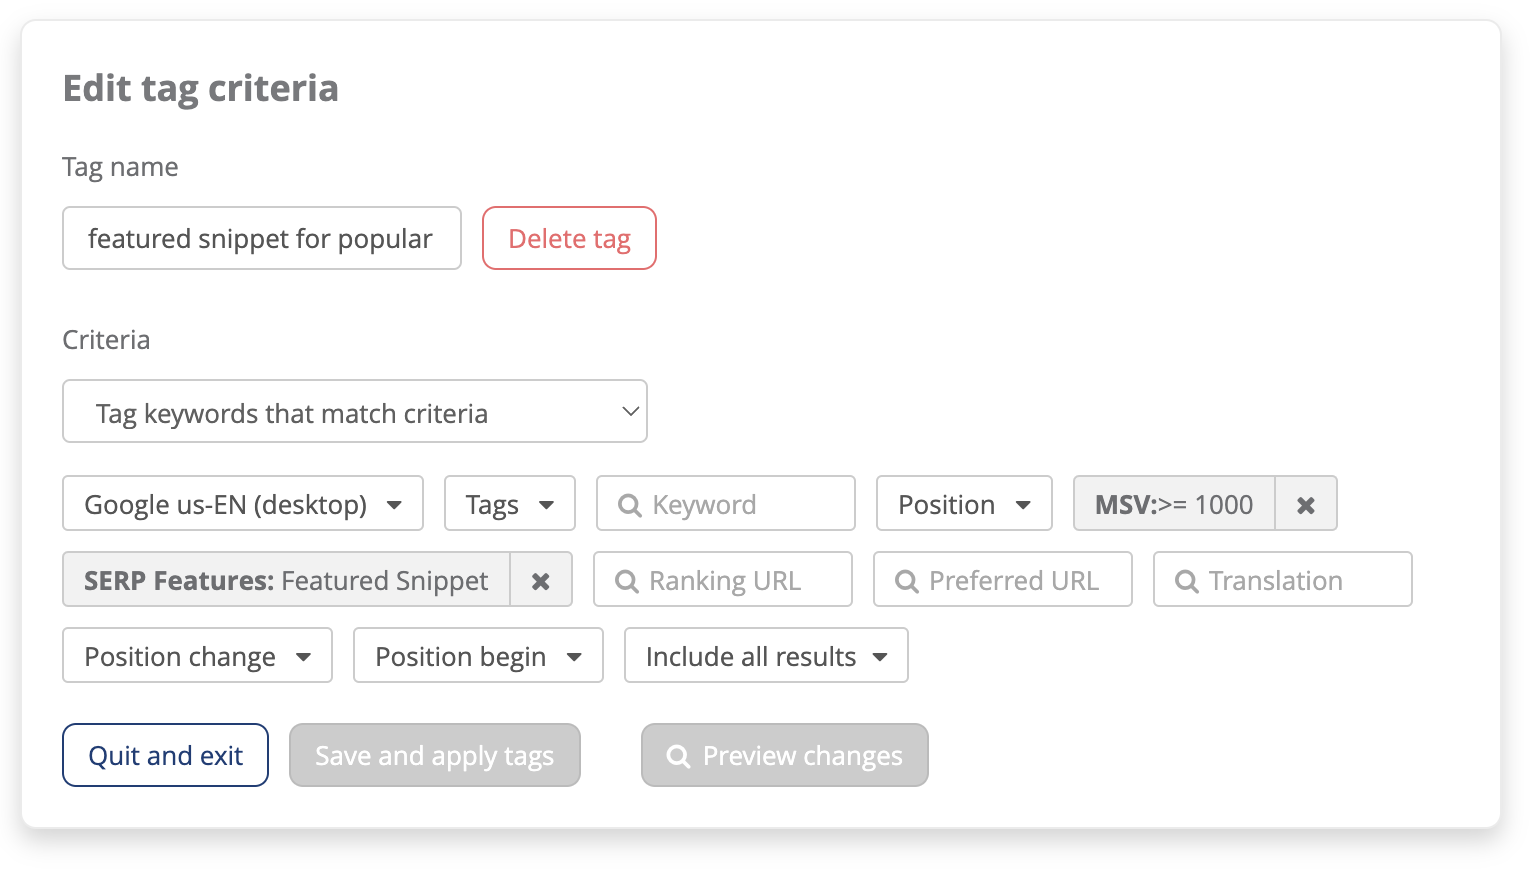This screenshot has width=1532, height=870.
Task: Click the magnifier icon in Keyword field
Action: (630, 505)
